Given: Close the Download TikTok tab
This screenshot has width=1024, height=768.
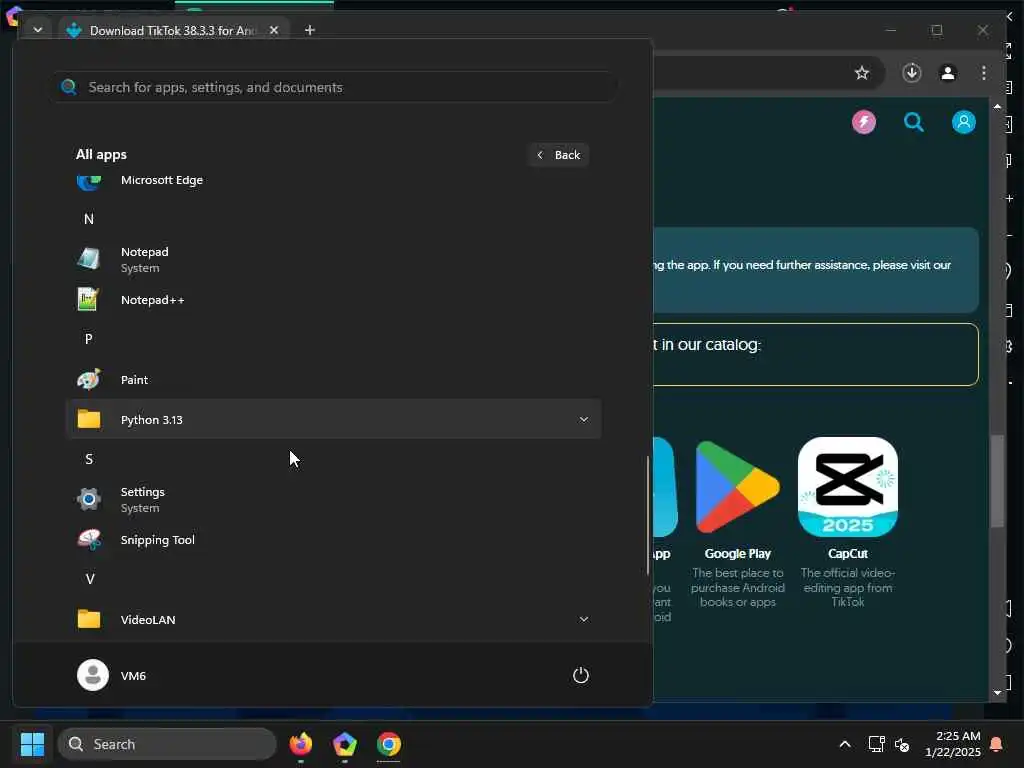Looking at the screenshot, I should (x=274, y=30).
